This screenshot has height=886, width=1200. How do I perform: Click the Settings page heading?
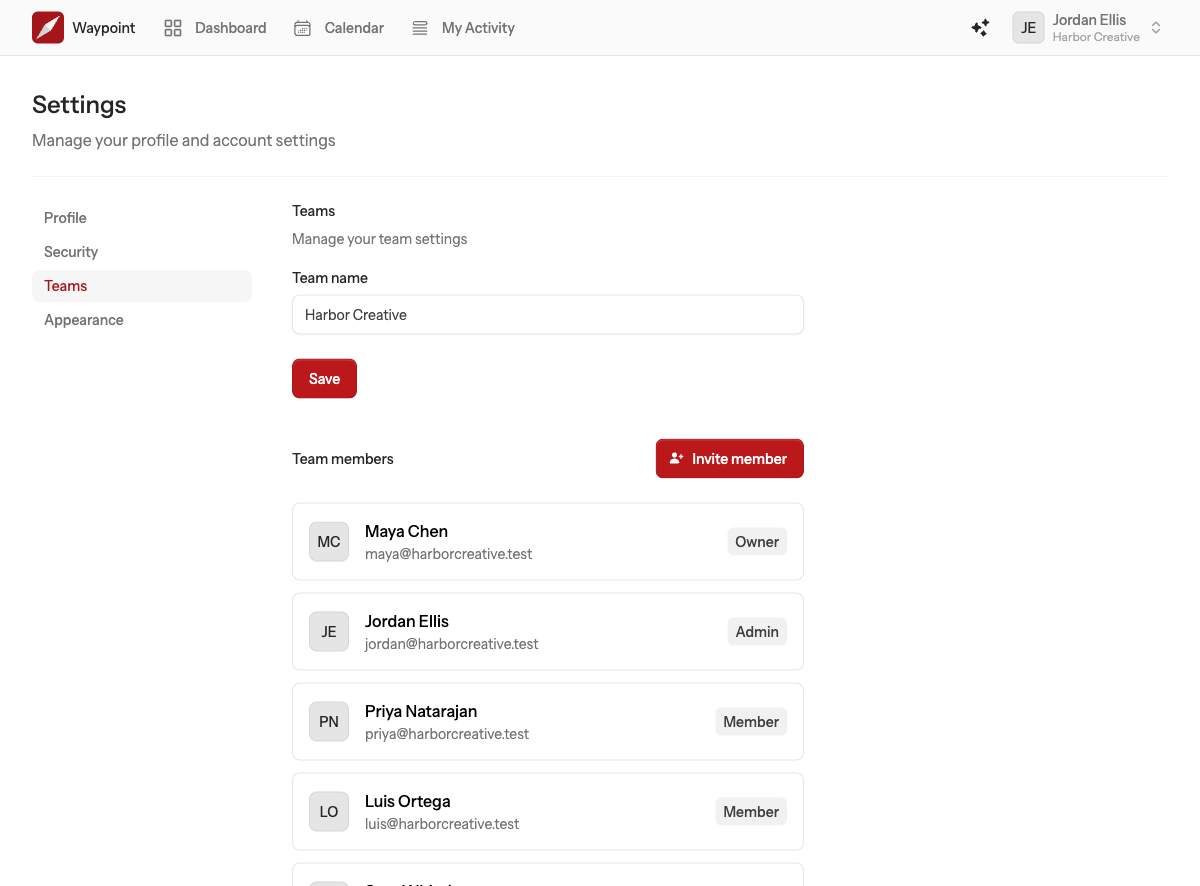[79, 105]
